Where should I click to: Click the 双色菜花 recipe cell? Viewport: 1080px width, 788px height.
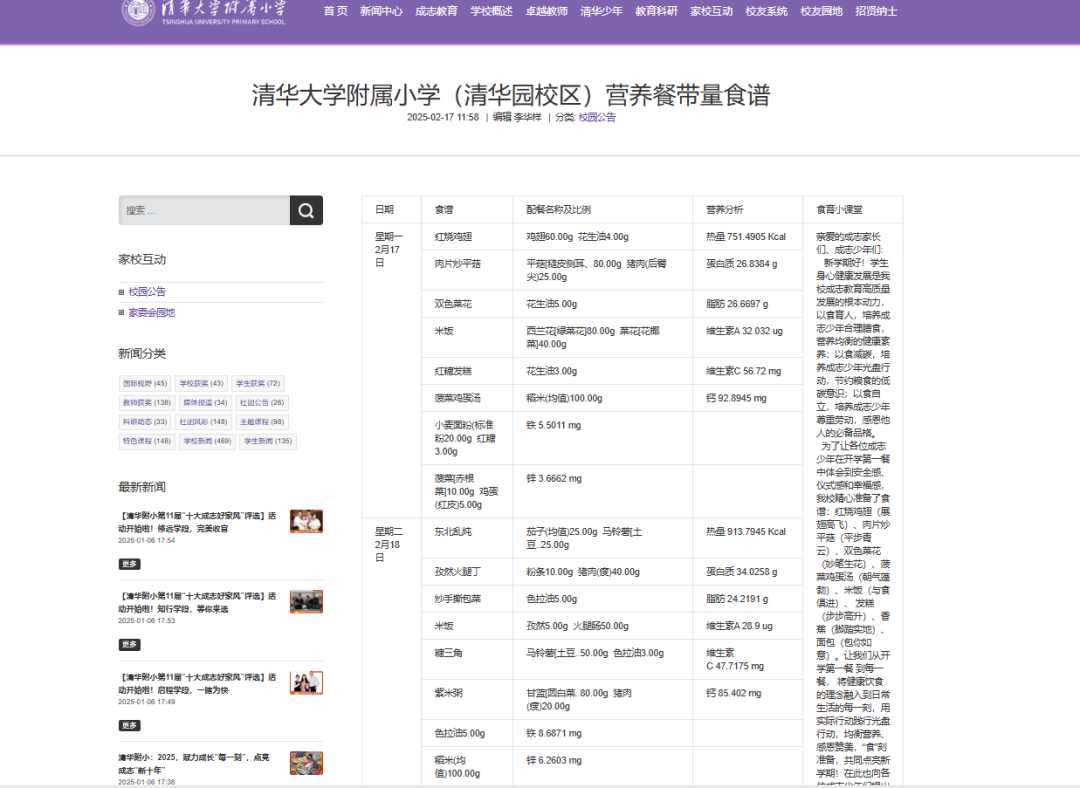(467, 304)
